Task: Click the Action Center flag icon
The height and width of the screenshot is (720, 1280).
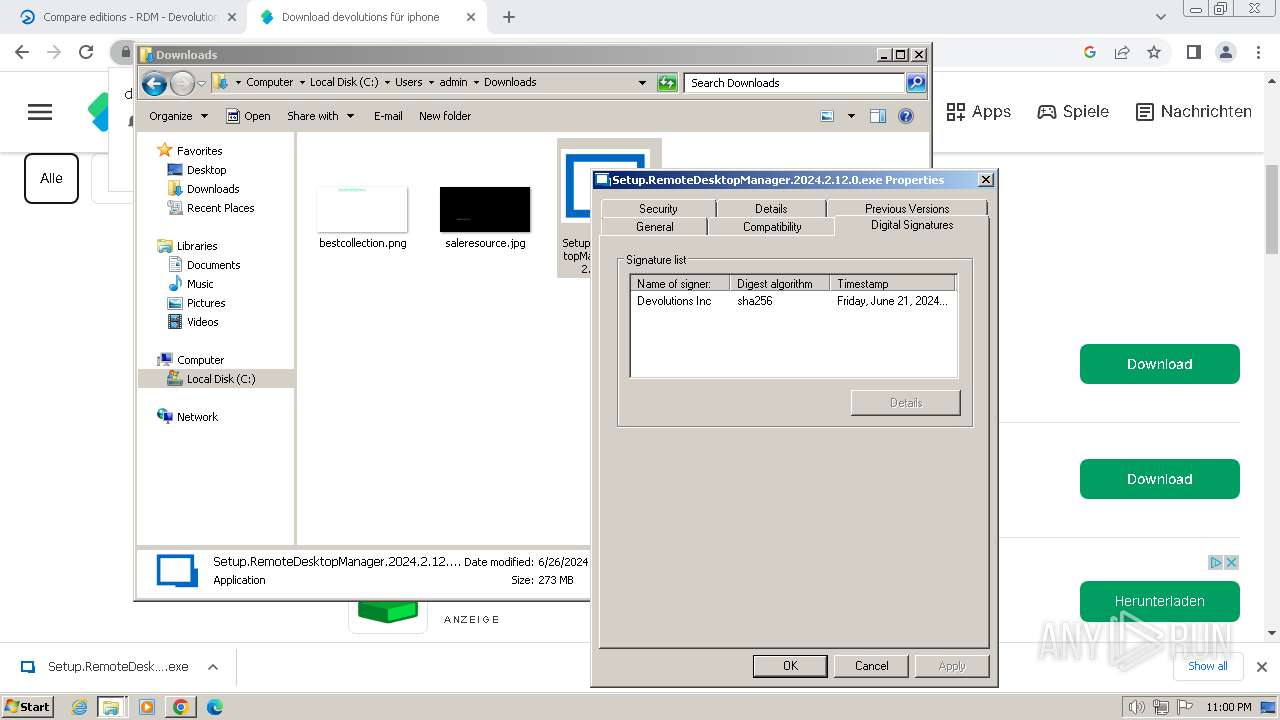Action: pyautogui.click(x=1185, y=707)
